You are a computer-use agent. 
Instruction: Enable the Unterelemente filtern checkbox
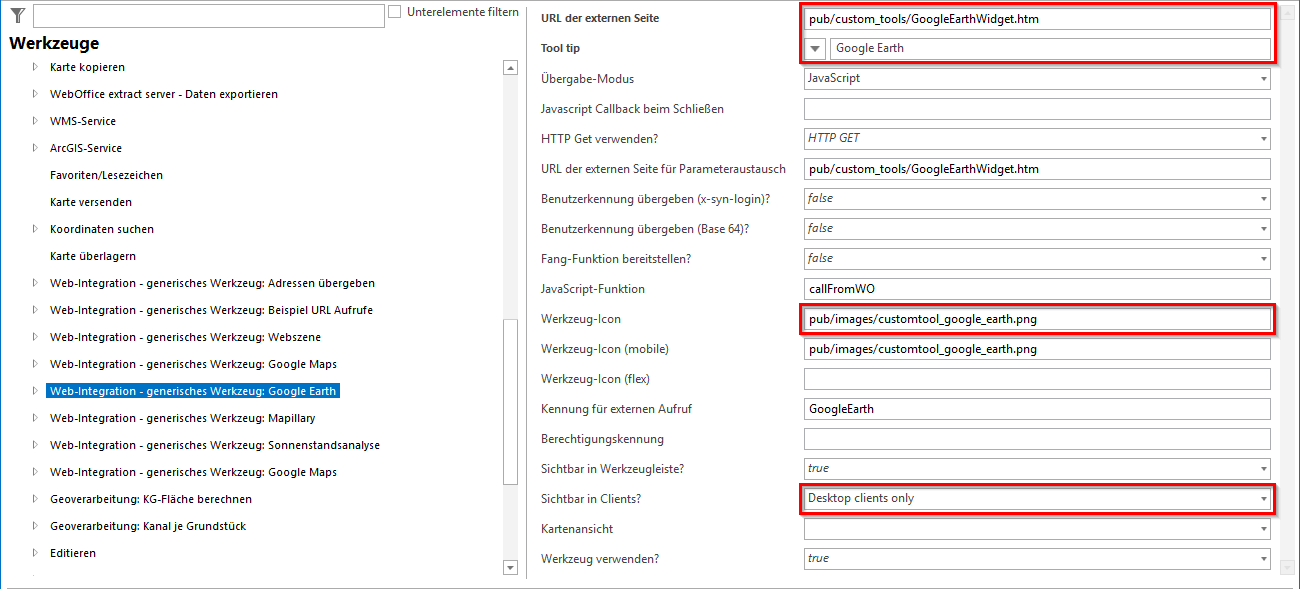[395, 12]
